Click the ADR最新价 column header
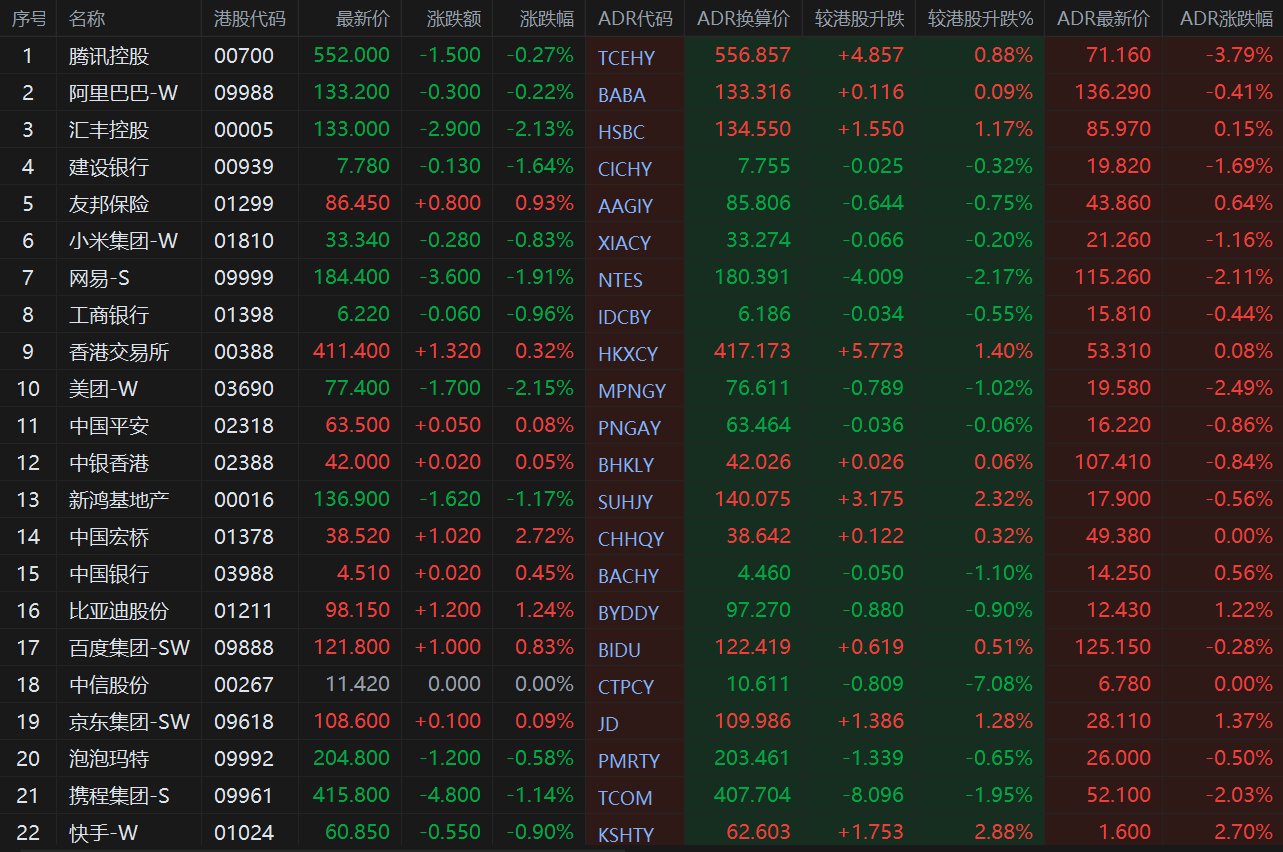 [1104, 19]
